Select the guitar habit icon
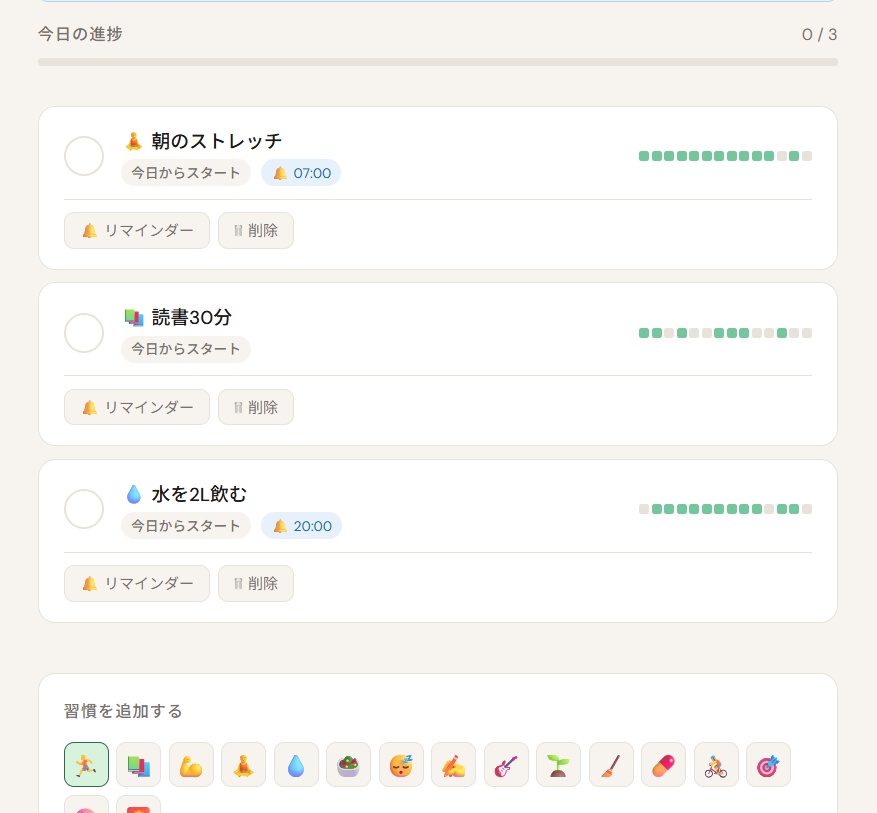The image size is (877, 813). (506, 764)
